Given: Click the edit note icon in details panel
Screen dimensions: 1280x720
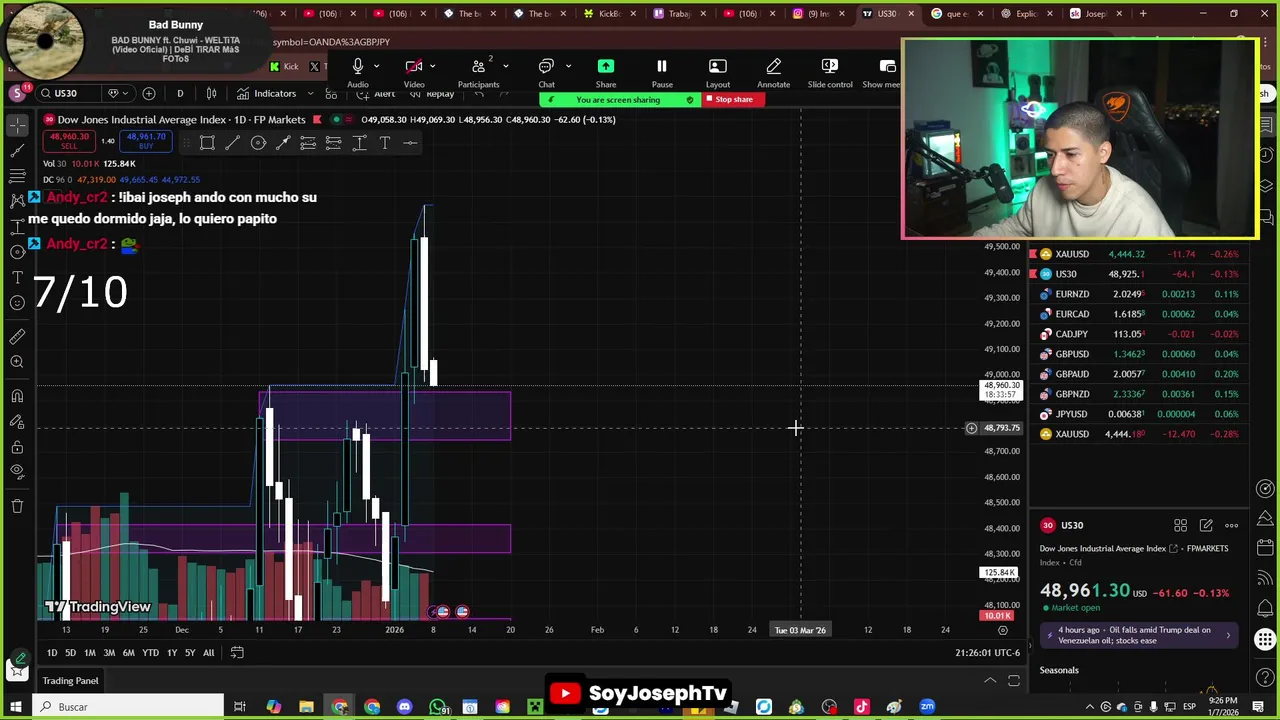Looking at the screenshot, I should [x=1206, y=525].
